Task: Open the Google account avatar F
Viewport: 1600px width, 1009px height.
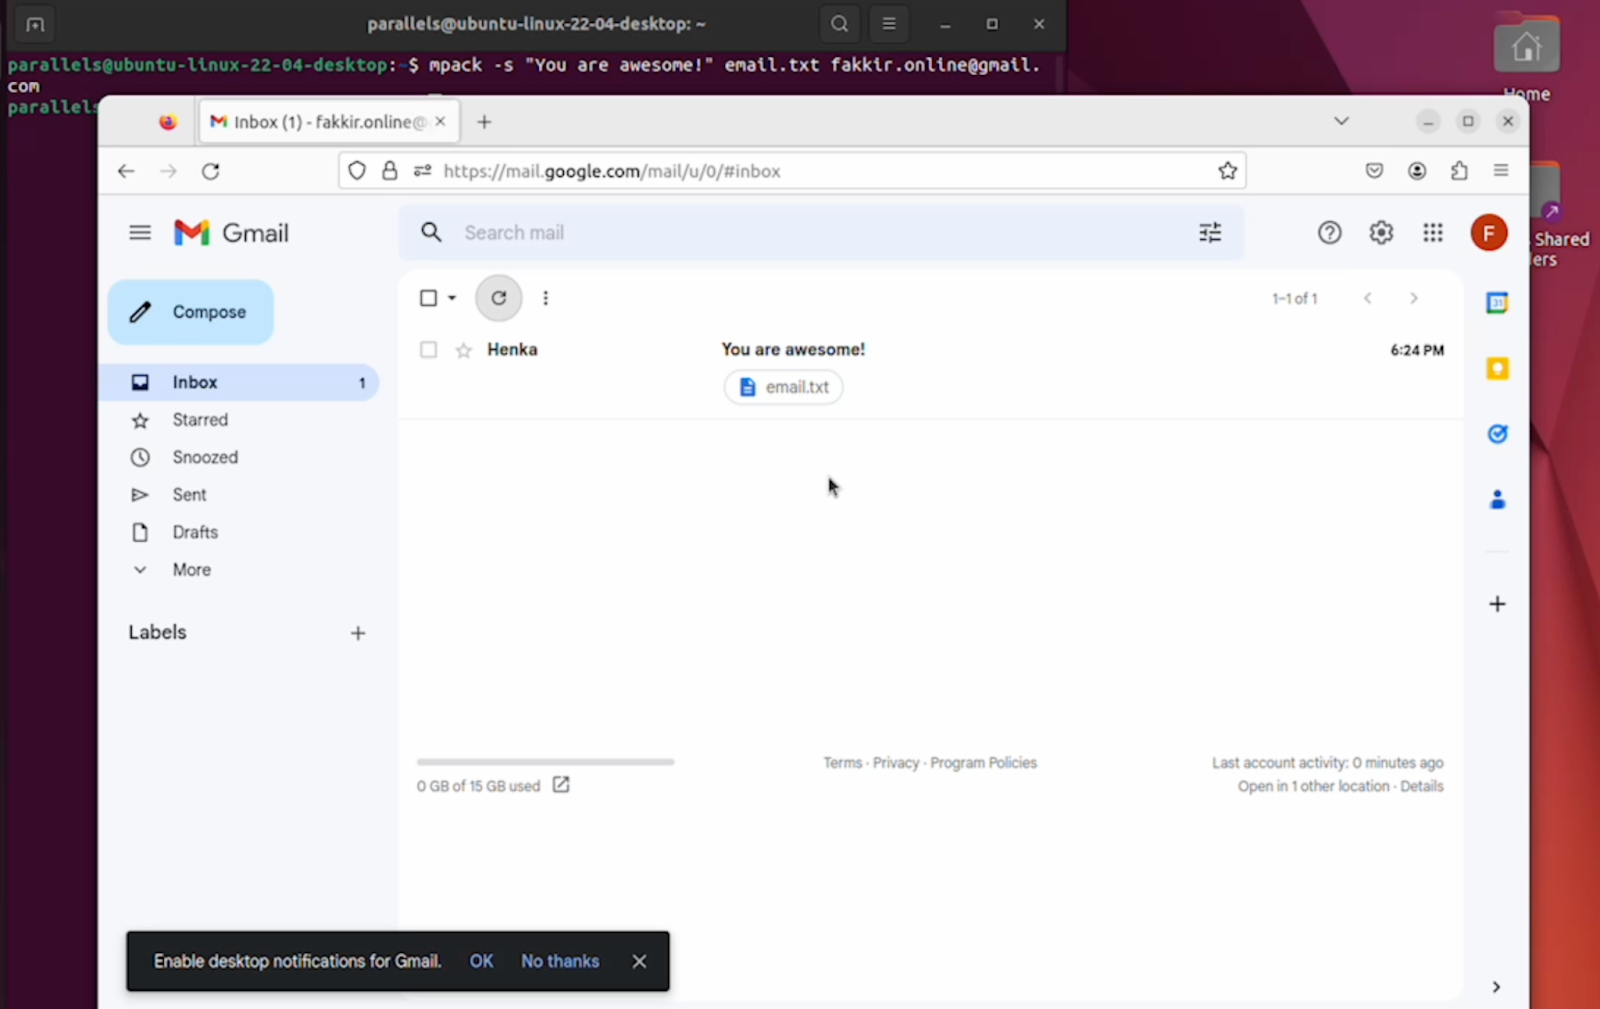Action: [x=1489, y=233]
